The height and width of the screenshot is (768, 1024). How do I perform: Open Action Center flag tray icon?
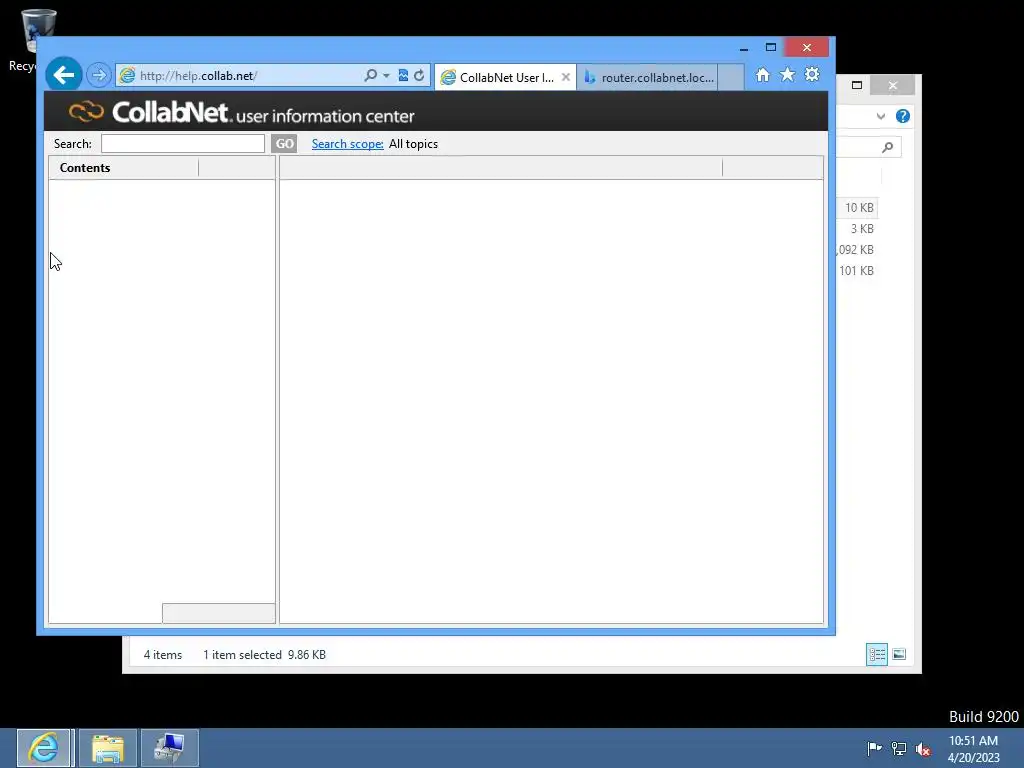874,748
